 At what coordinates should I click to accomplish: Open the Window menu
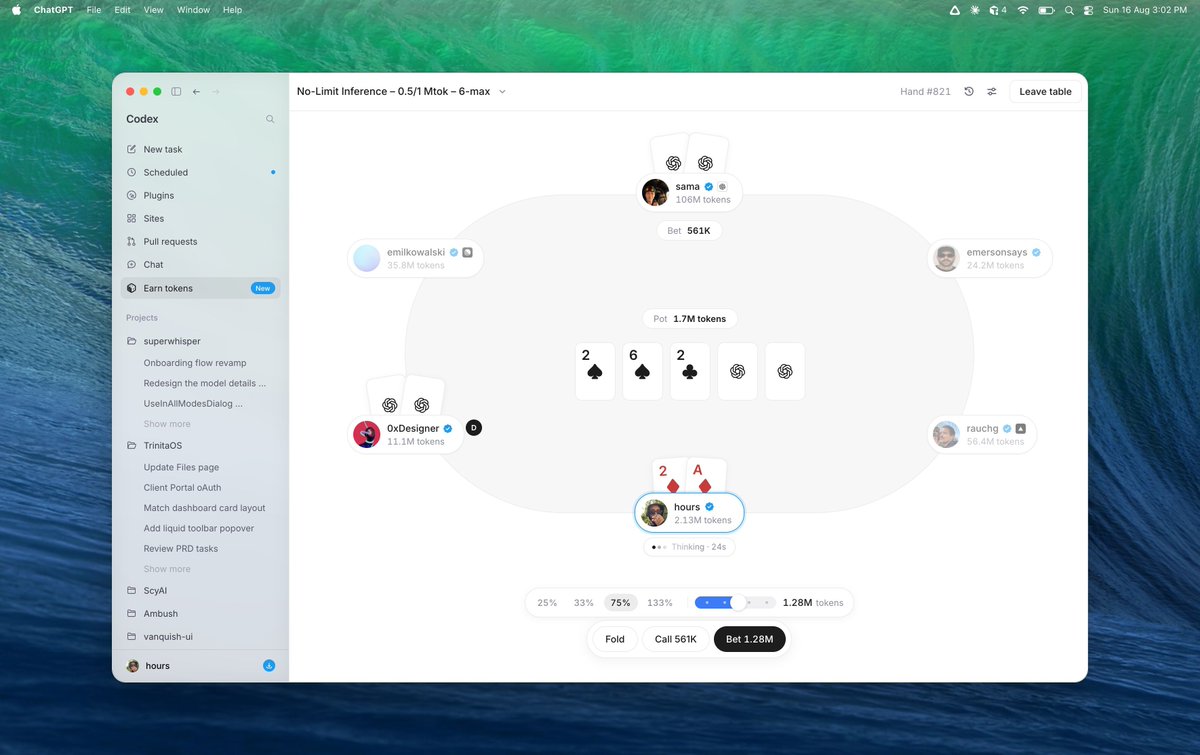(193, 10)
